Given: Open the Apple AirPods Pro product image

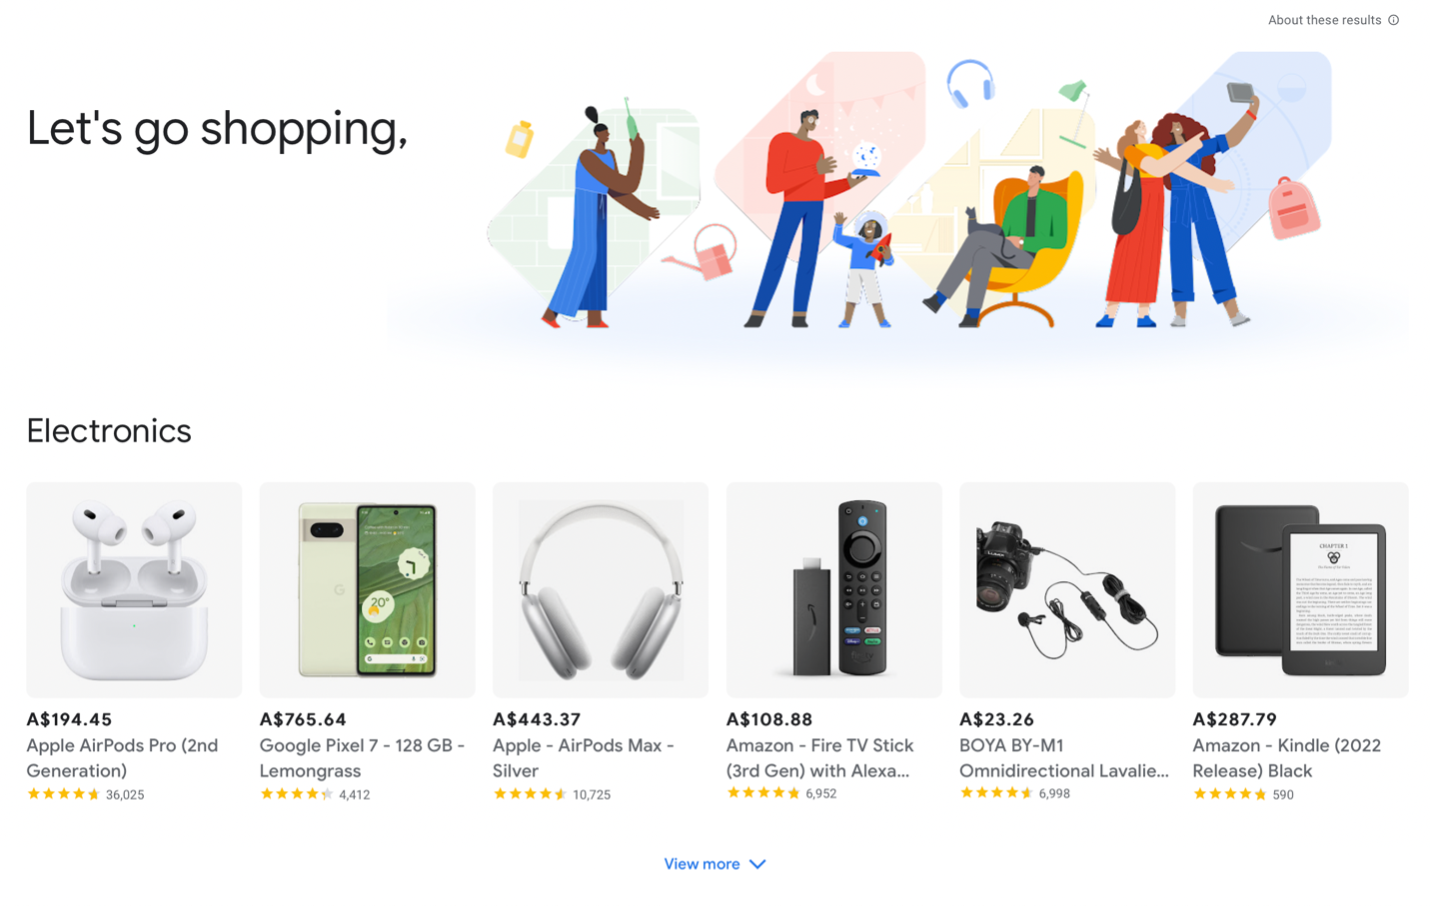Looking at the screenshot, I should (134, 590).
